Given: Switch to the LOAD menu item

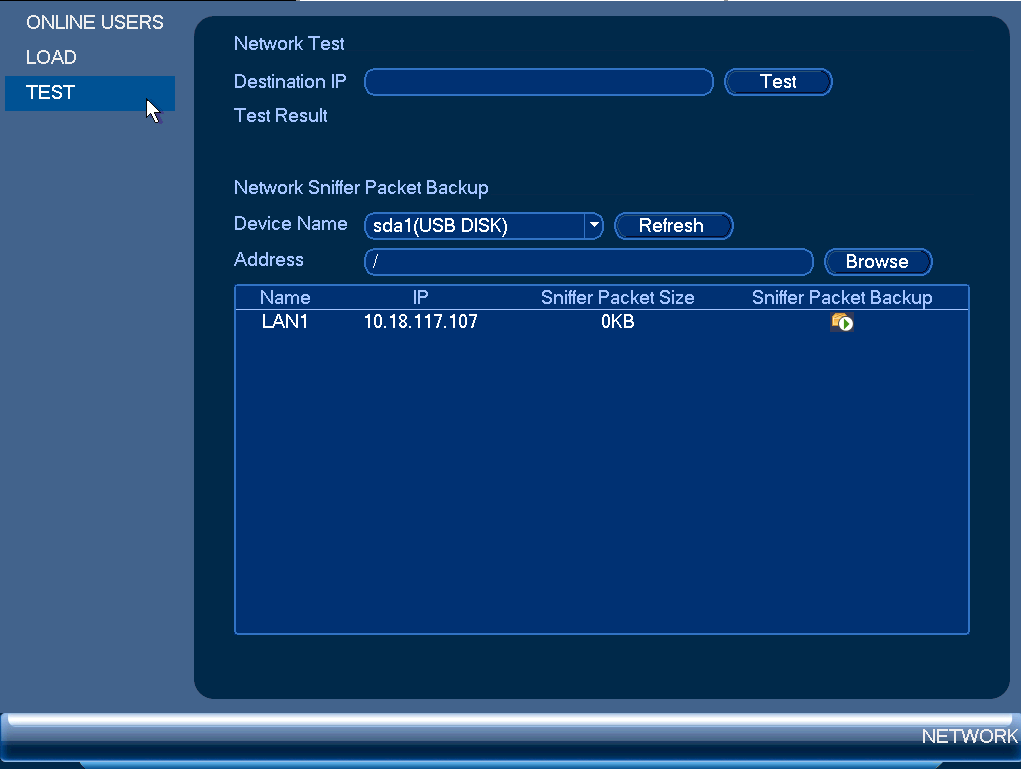Looking at the screenshot, I should click(51, 57).
